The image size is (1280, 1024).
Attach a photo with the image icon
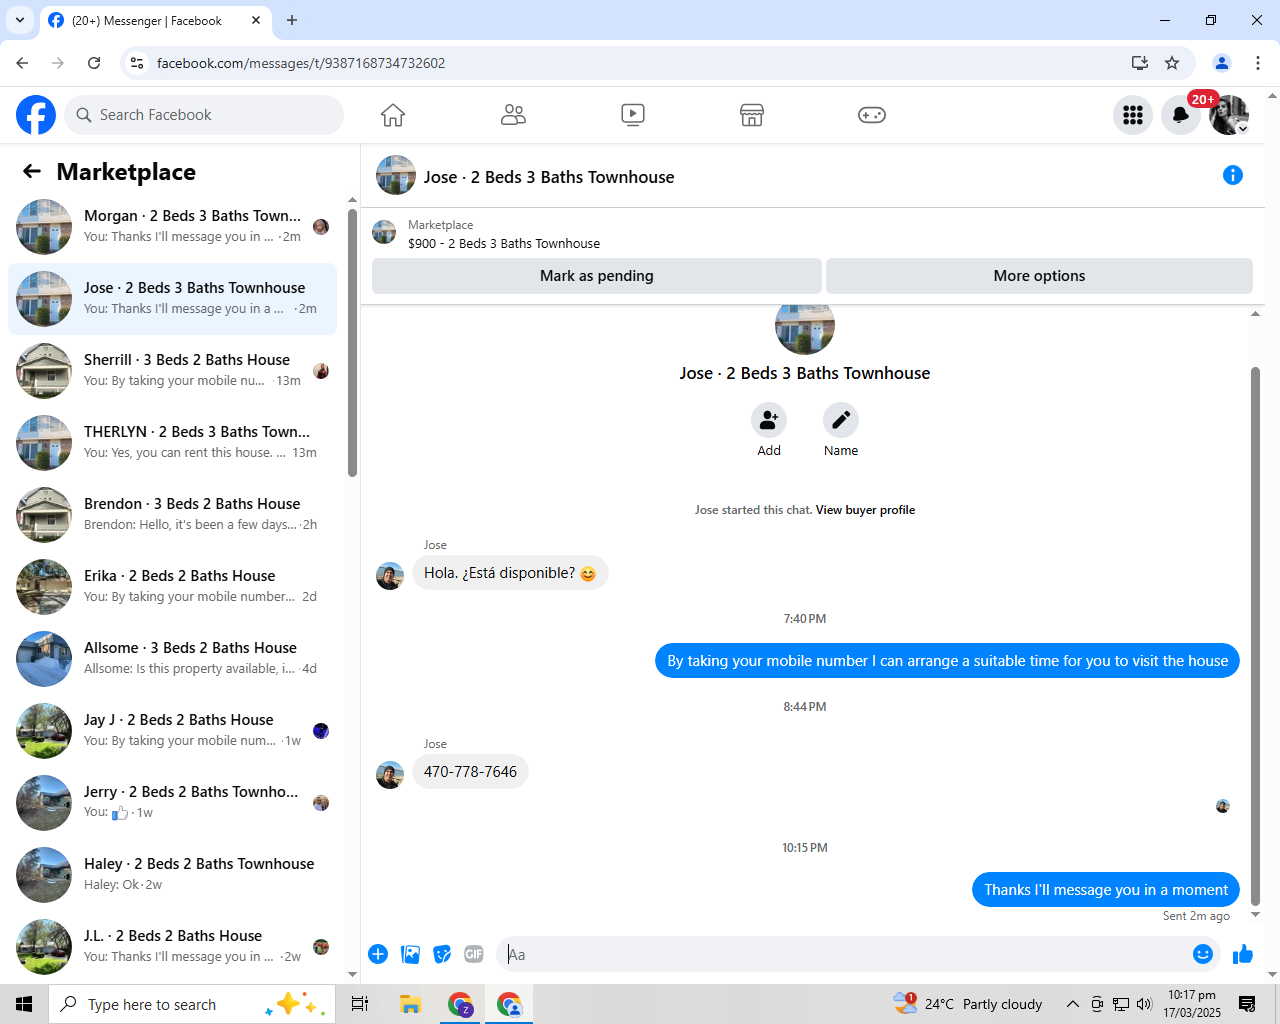(x=410, y=954)
